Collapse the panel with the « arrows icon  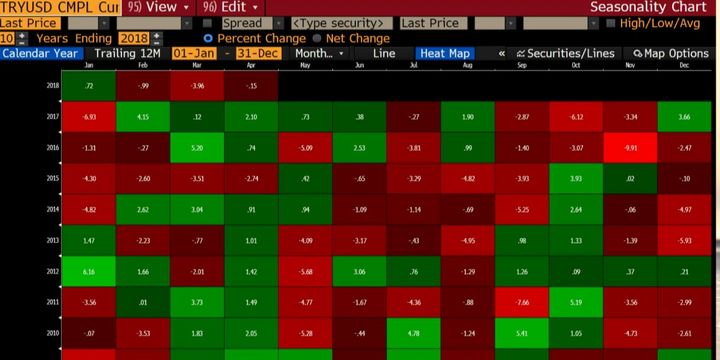point(501,54)
